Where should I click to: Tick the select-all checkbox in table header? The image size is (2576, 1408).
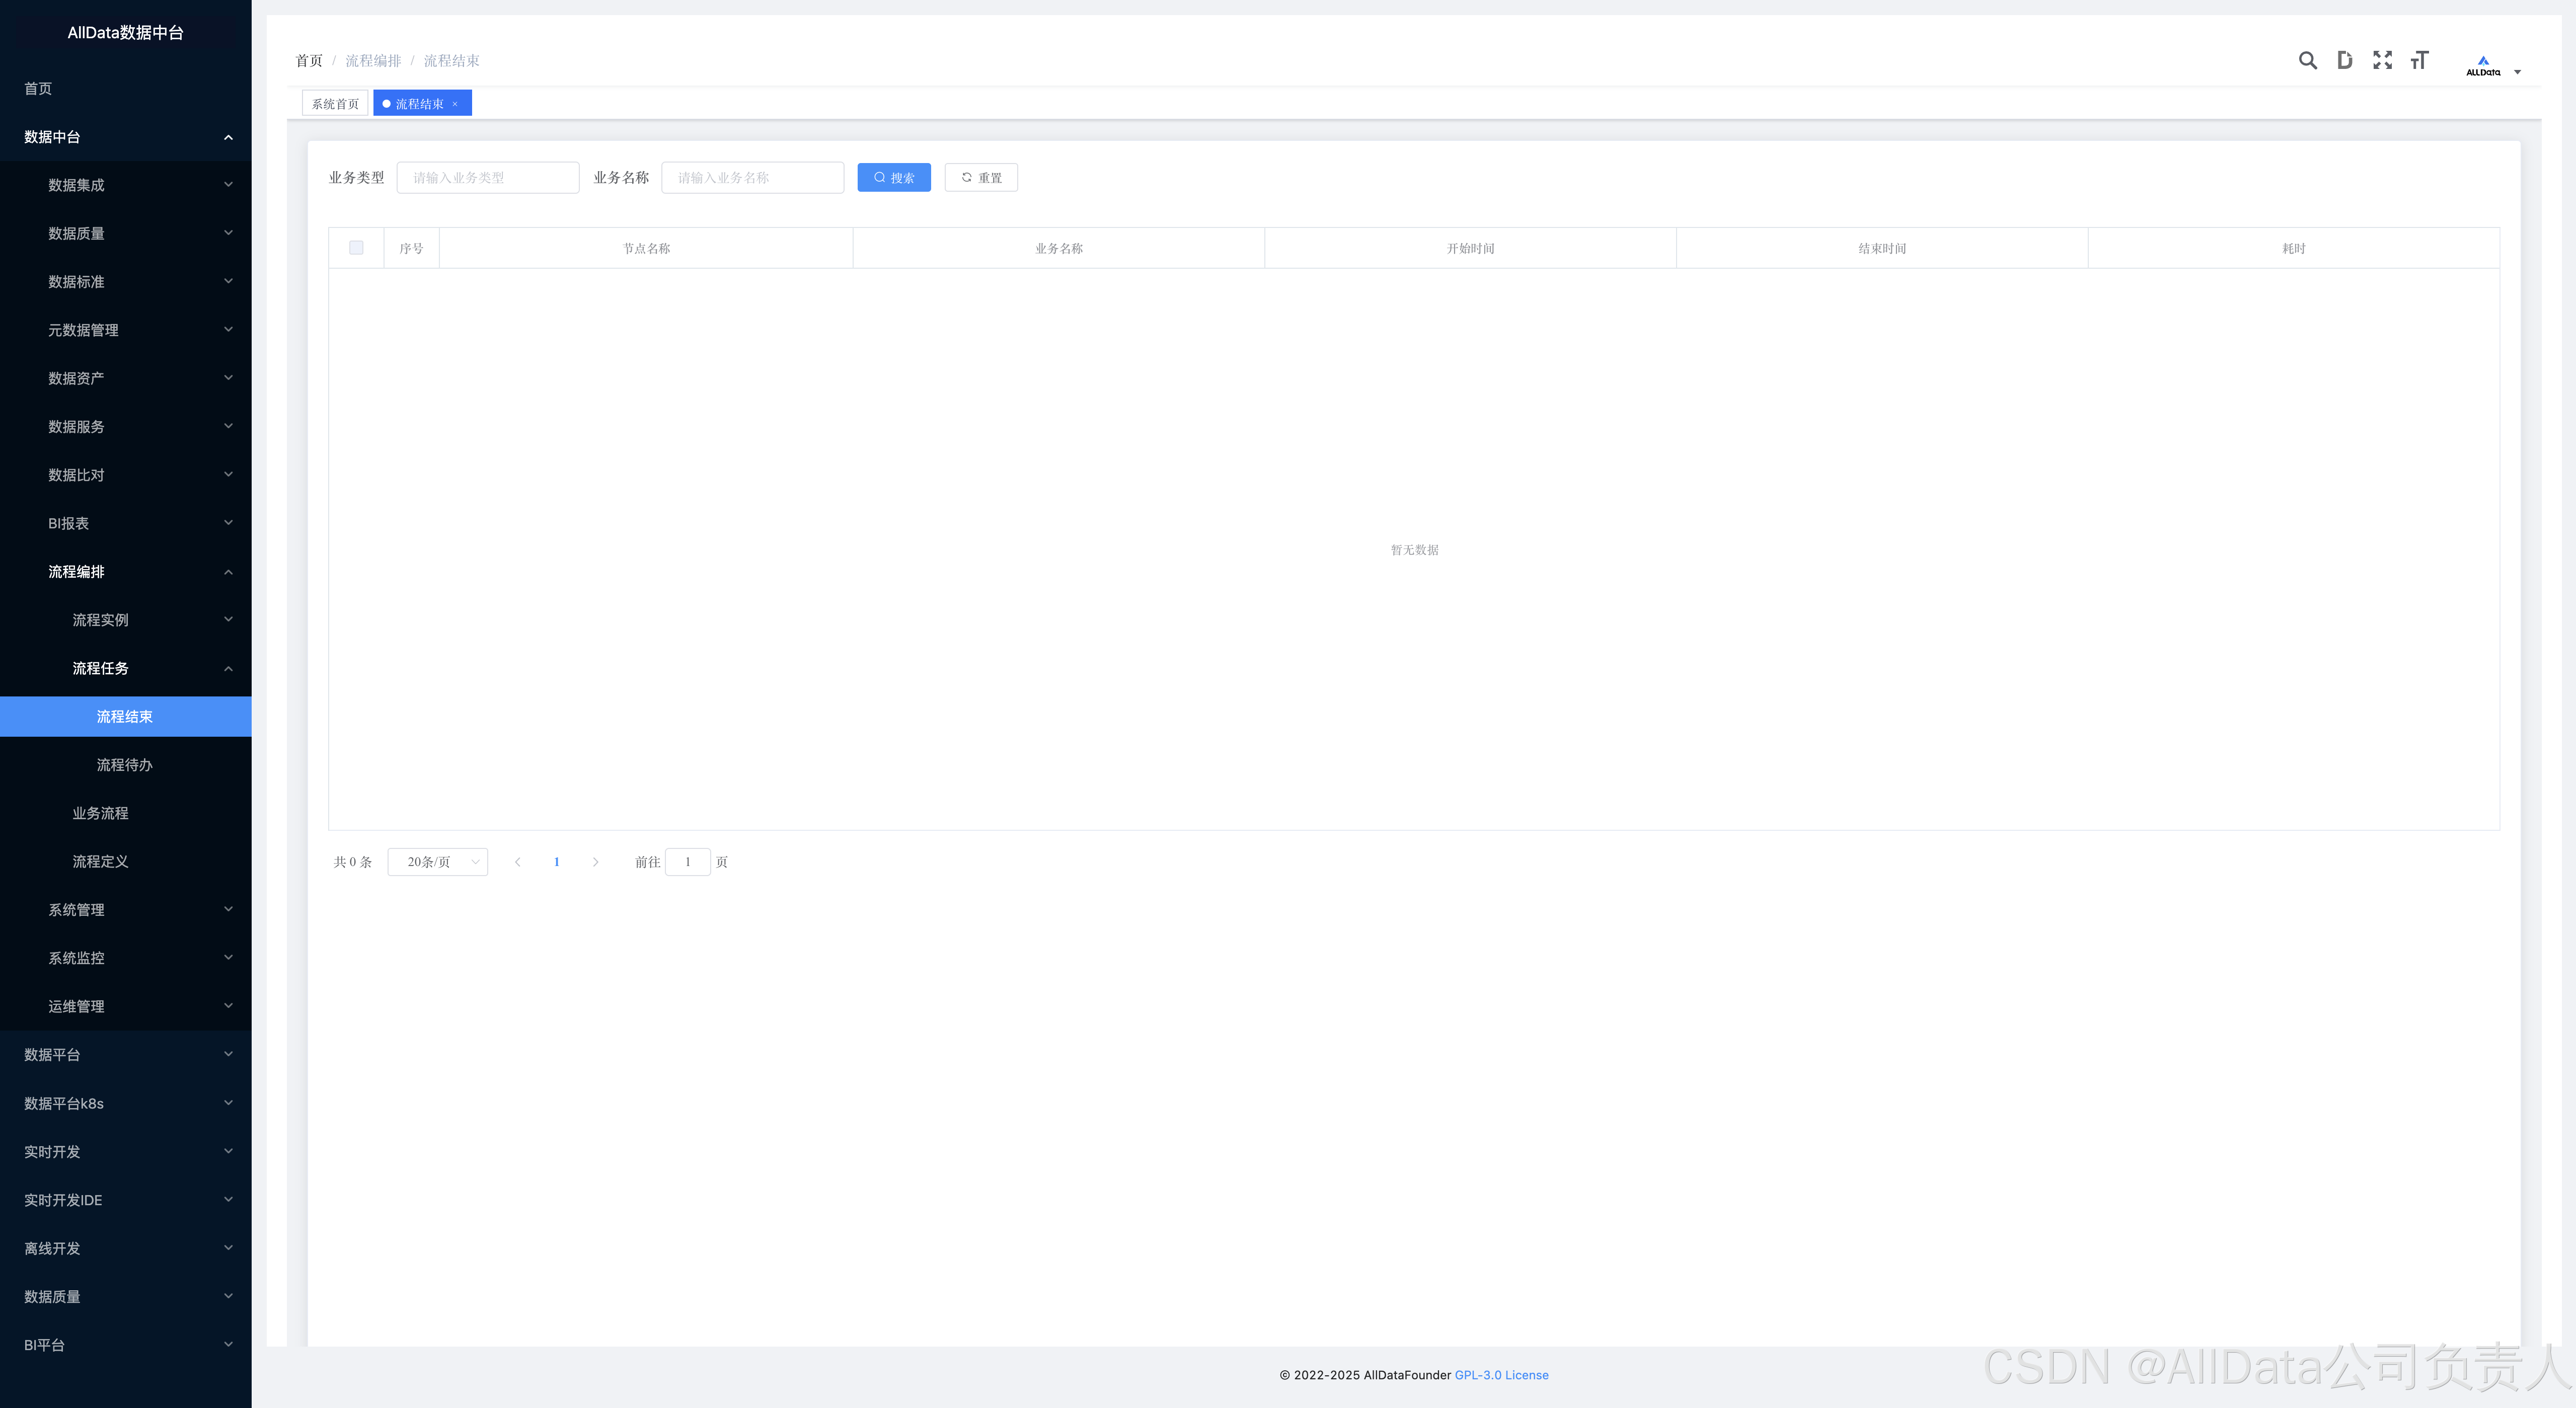click(356, 248)
